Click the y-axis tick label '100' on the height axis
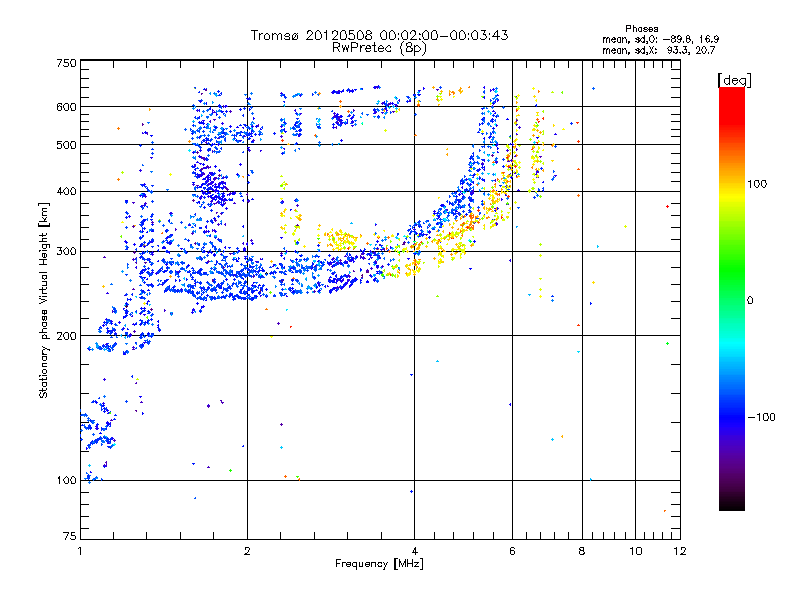 66,481
